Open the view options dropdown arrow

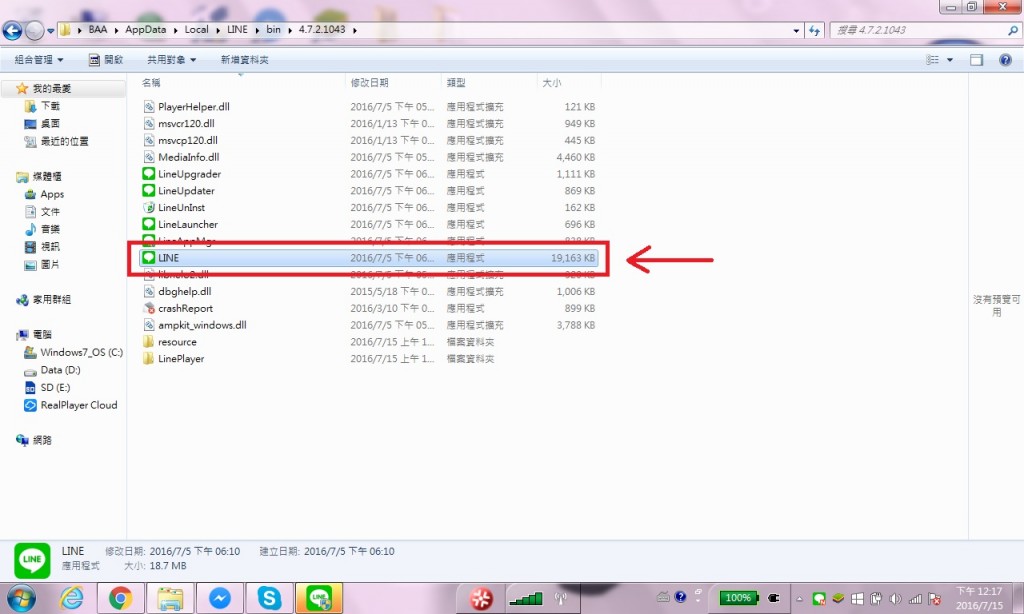pyautogui.click(x=950, y=59)
